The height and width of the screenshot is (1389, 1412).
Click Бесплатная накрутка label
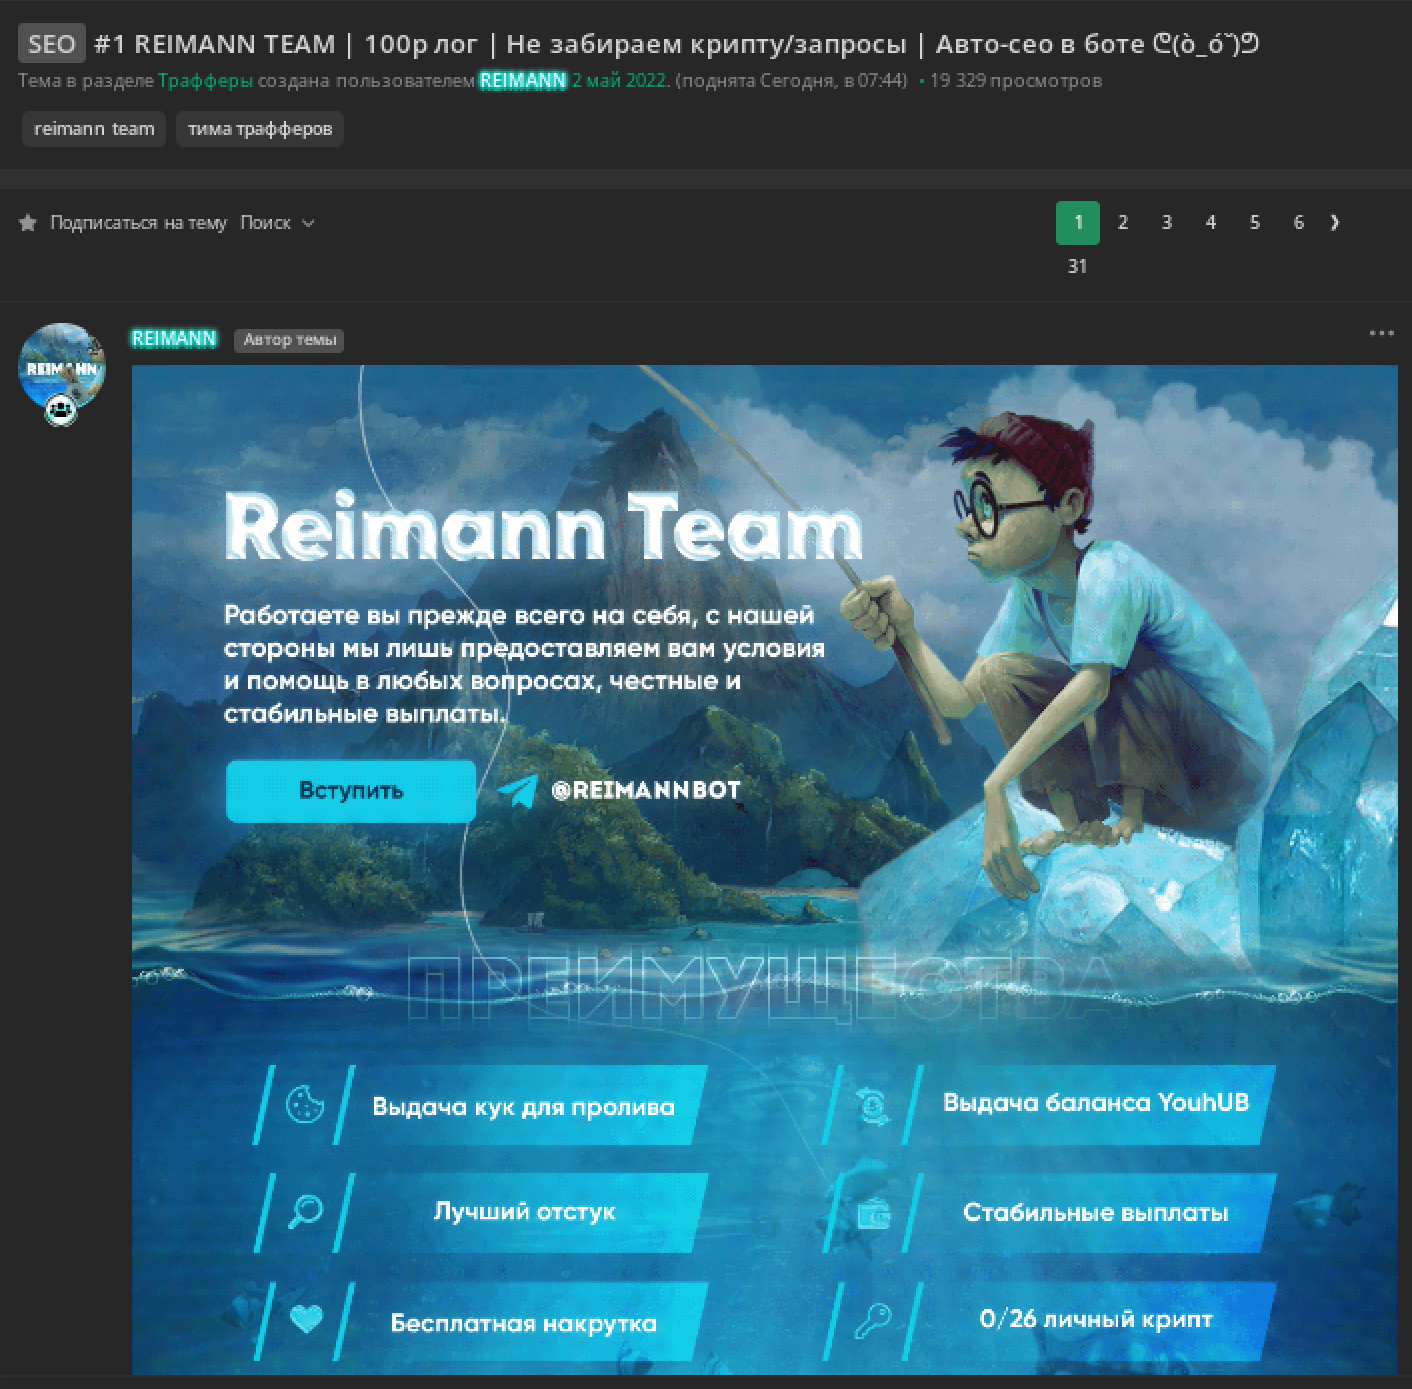point(523,1324)
